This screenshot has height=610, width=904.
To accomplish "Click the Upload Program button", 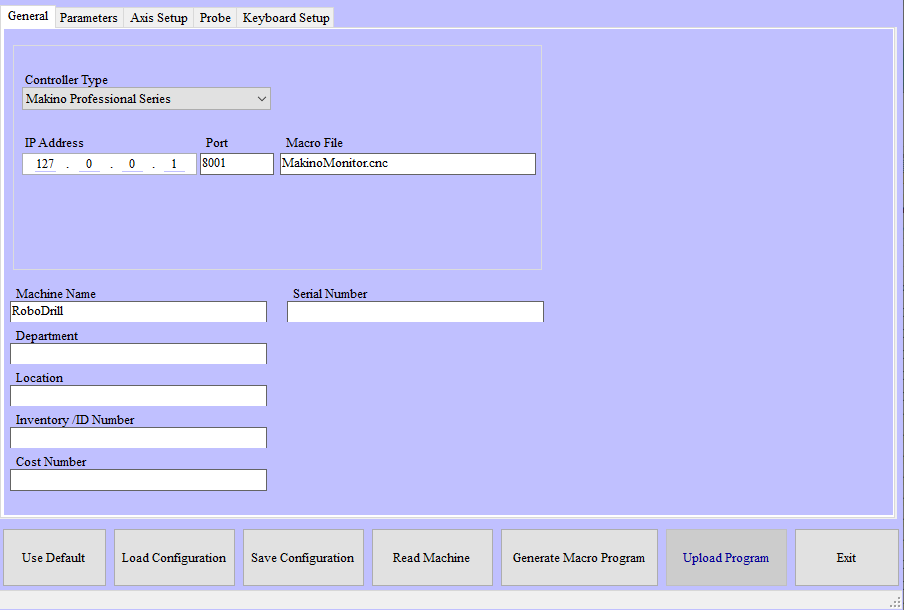I will pyautogui.click(x=726, y=558).
